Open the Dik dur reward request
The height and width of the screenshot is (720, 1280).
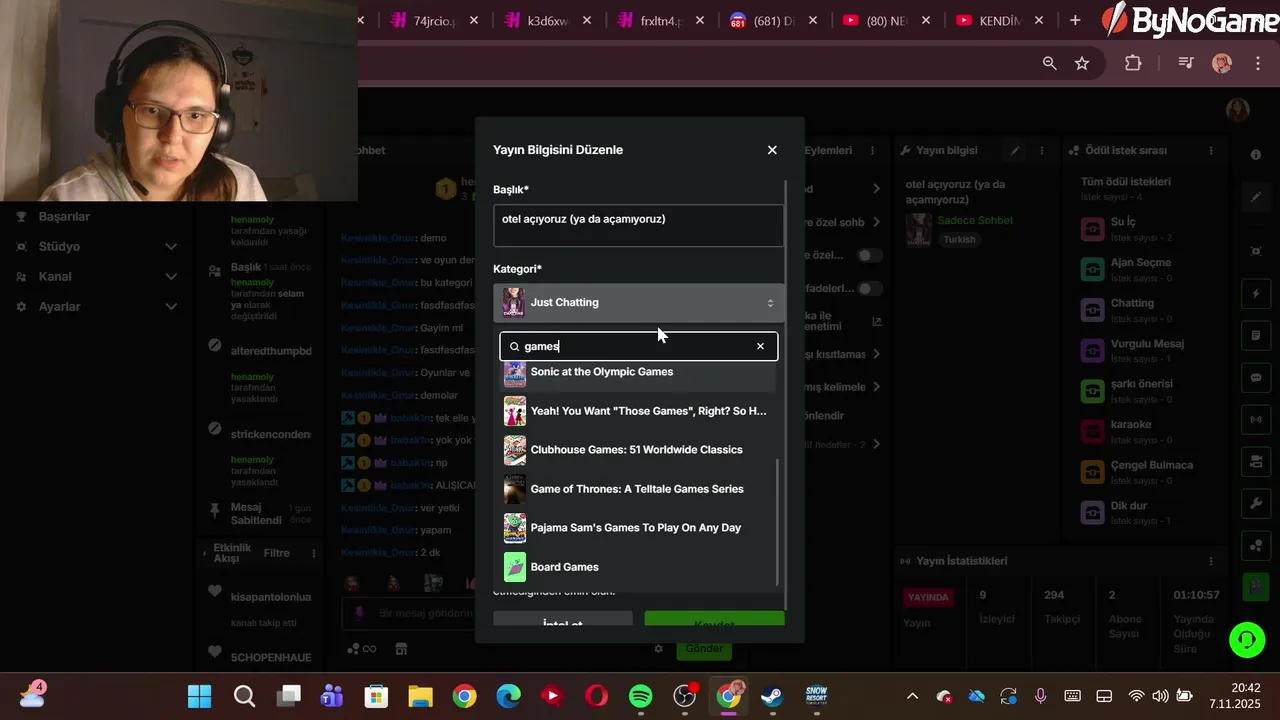click(x=1145, y=512)
